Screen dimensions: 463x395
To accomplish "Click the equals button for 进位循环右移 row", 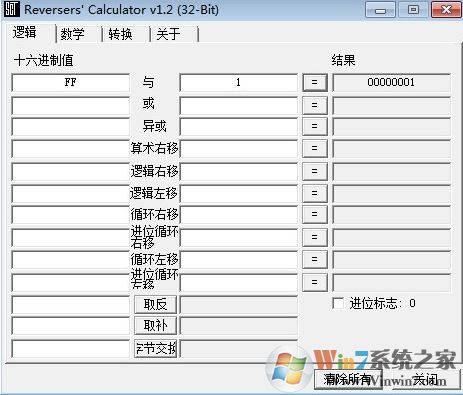I will pyautogui.click(x=314, y=237).
